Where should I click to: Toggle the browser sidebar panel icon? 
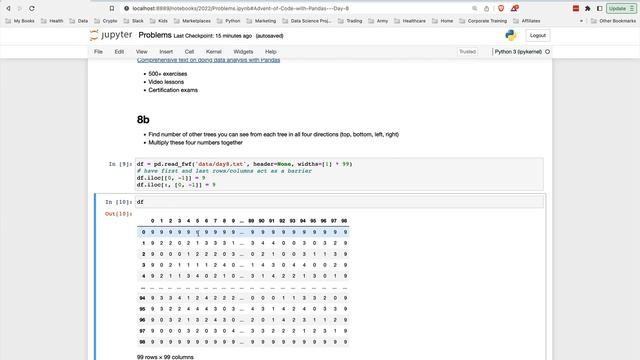pyautogui.click(x=600, y=8)
